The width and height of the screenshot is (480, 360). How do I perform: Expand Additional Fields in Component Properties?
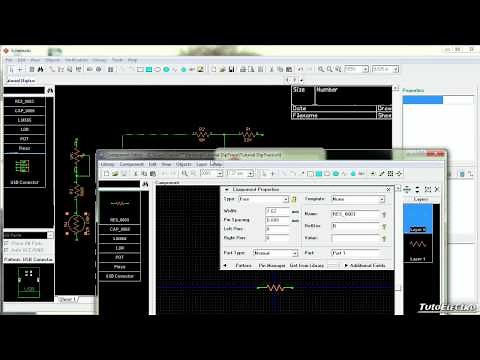click(x=365, y=266)
